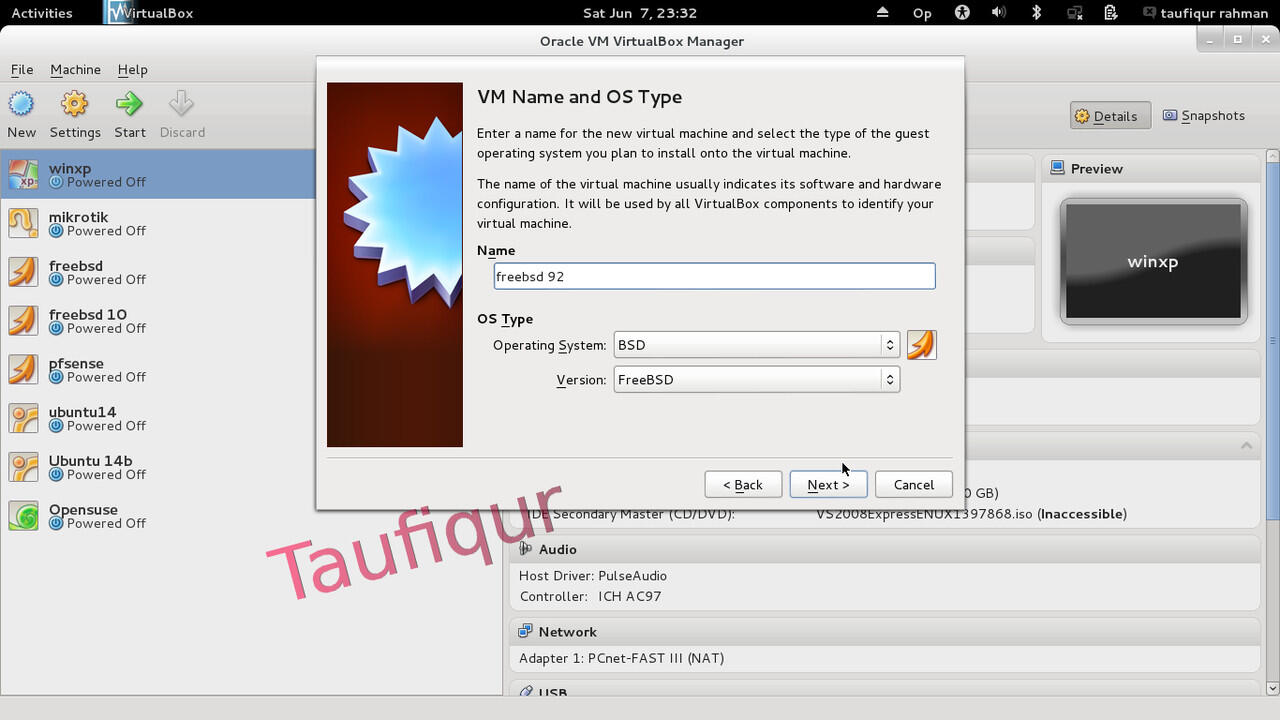The width and height of the screenshot is (1280, 720).
Task: Open the Settings toolbar icon
Action: click(74, 104)
